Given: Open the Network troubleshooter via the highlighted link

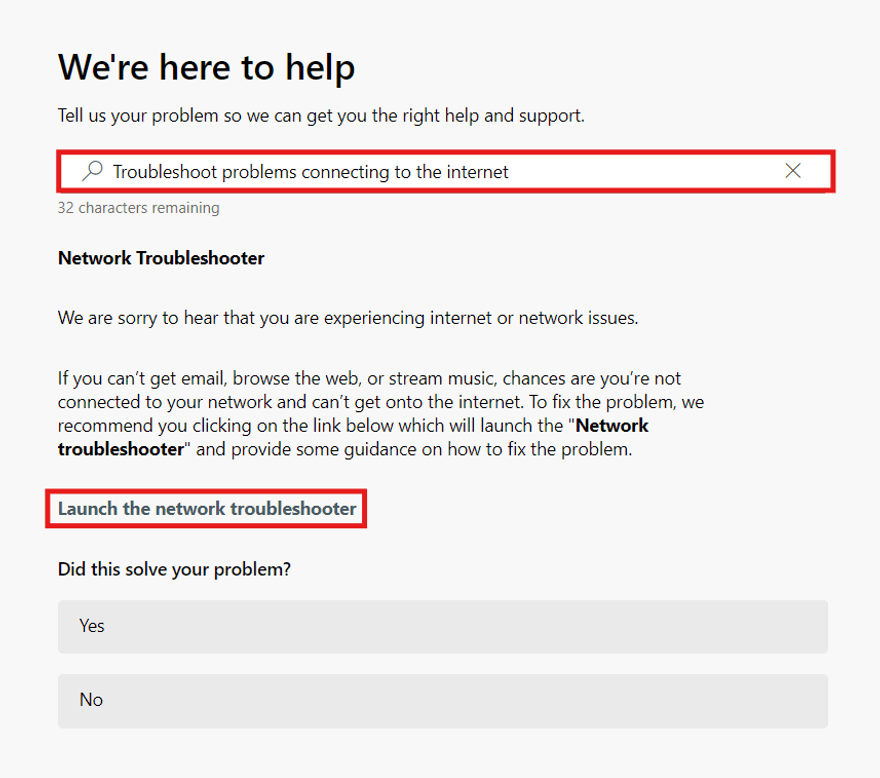Looking at the screenshot, I should coord(206,508).
